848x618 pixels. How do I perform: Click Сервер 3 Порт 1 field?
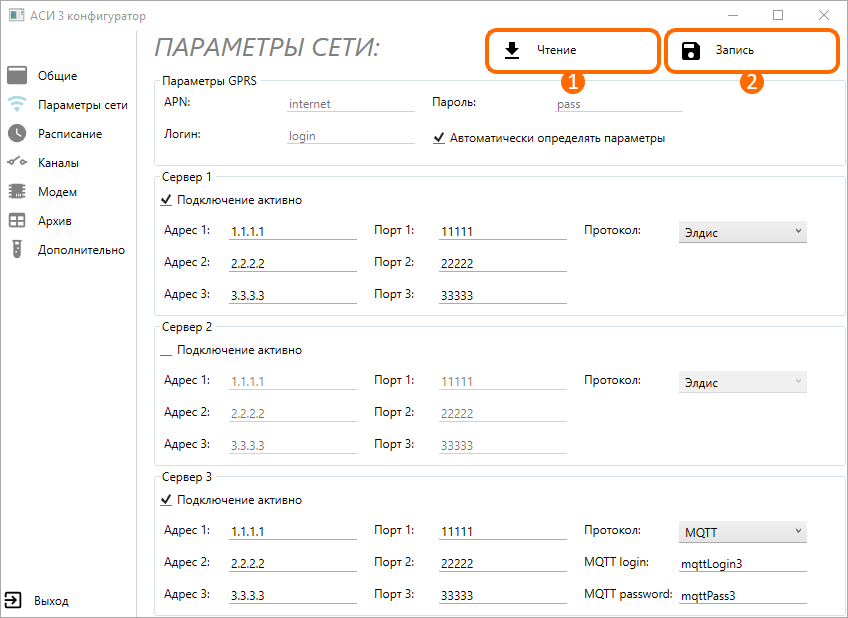502,531
